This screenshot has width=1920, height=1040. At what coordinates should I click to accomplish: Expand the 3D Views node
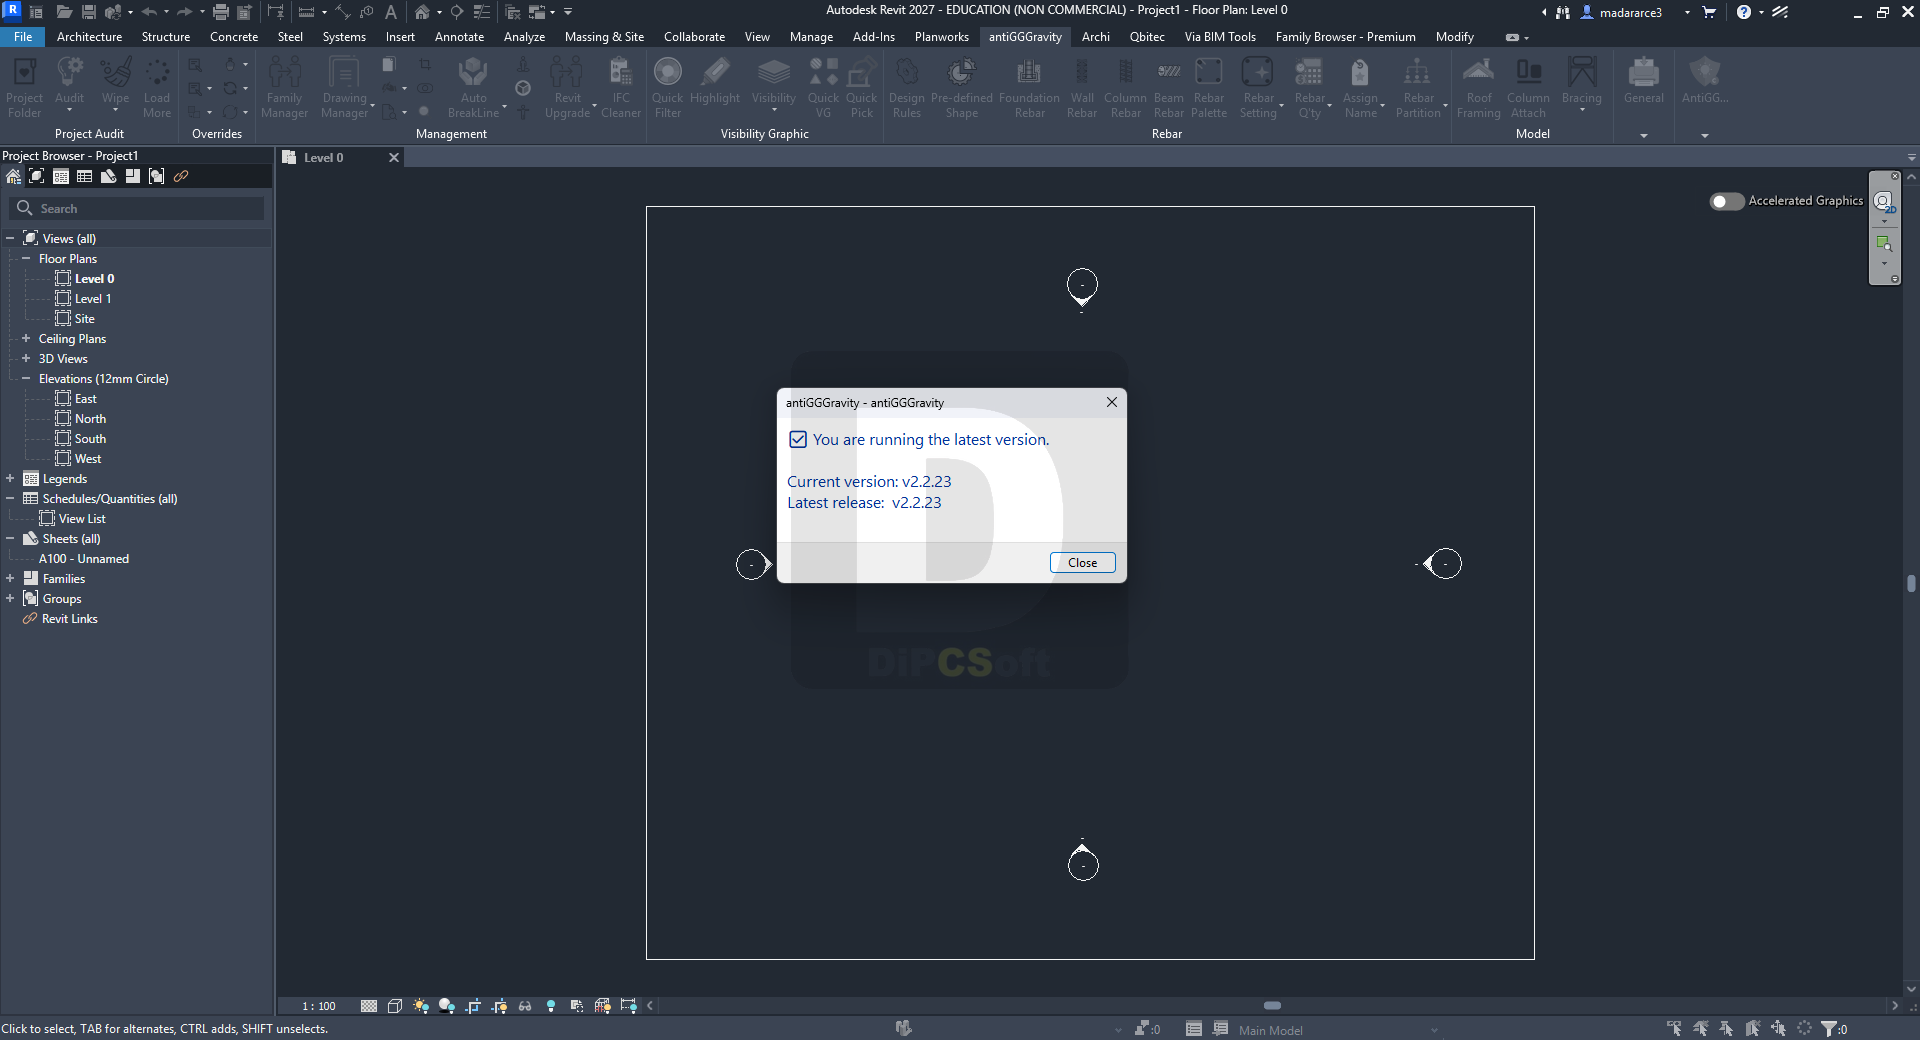pyautogui.click(x=26, y=359)
